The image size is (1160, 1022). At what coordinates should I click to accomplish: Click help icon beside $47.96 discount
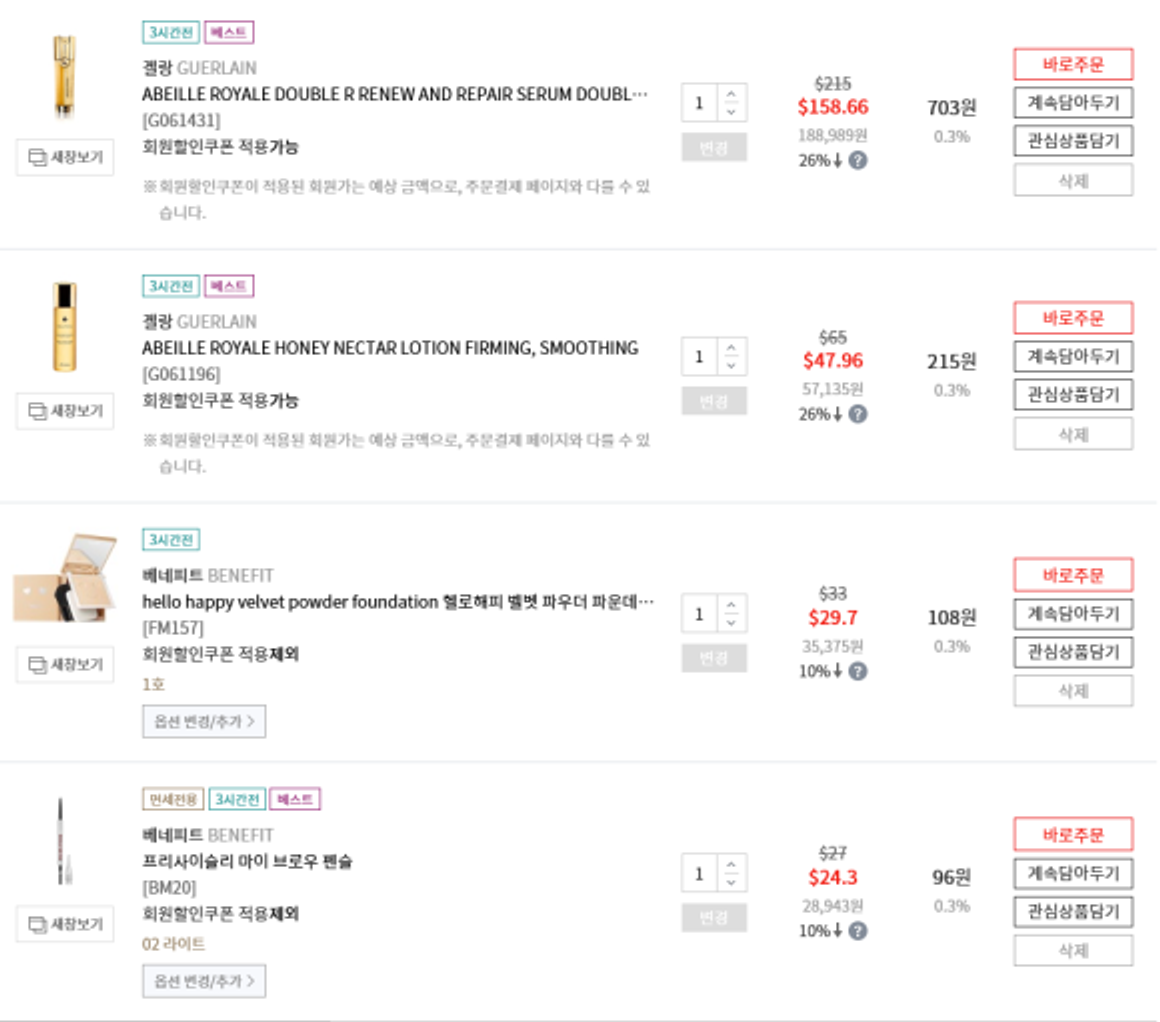coord(857,414)
